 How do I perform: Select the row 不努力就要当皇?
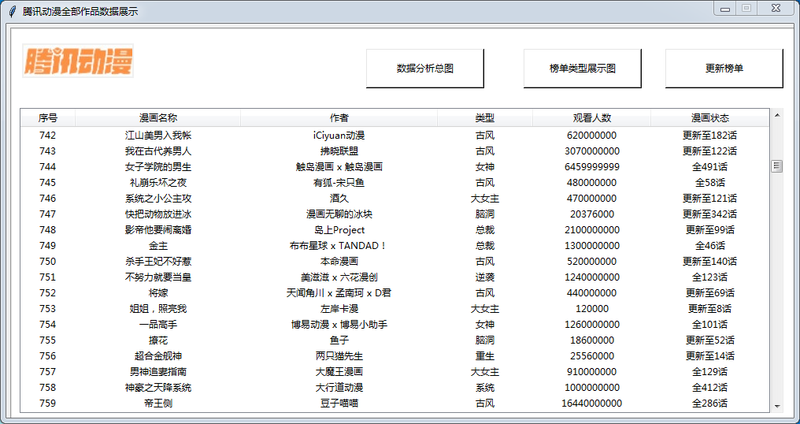point(394,278)
